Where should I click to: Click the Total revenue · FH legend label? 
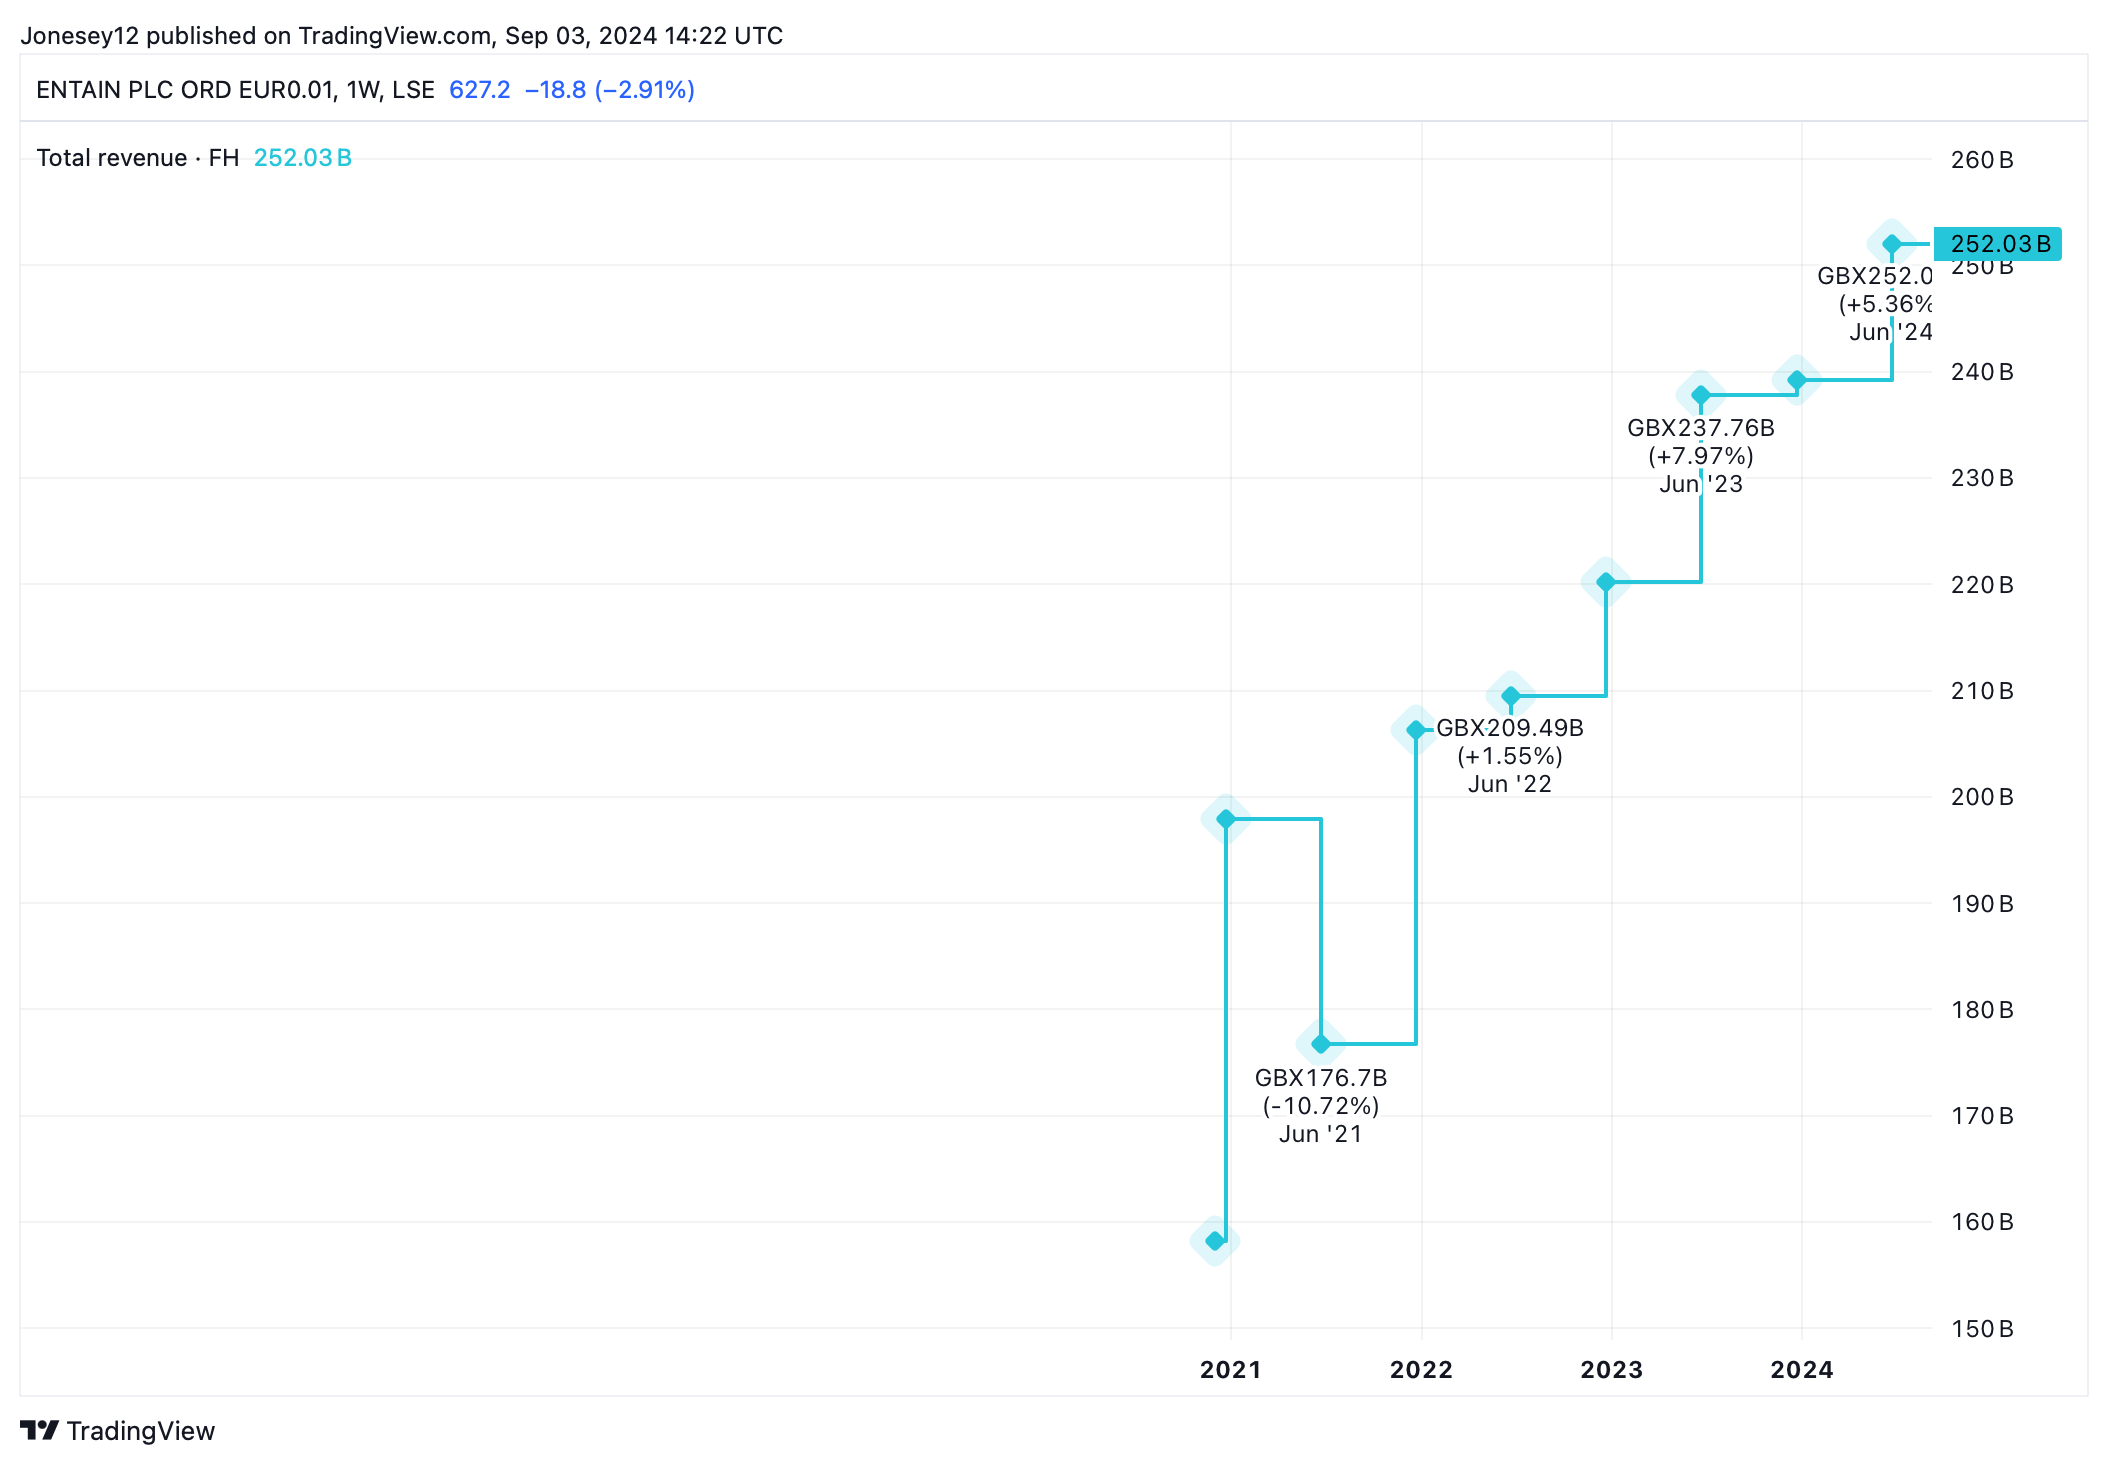pyautogui.click(x=137, y=158)
